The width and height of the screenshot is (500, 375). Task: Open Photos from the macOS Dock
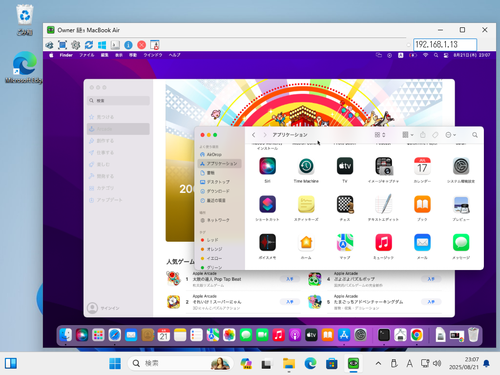coord(229,335)
